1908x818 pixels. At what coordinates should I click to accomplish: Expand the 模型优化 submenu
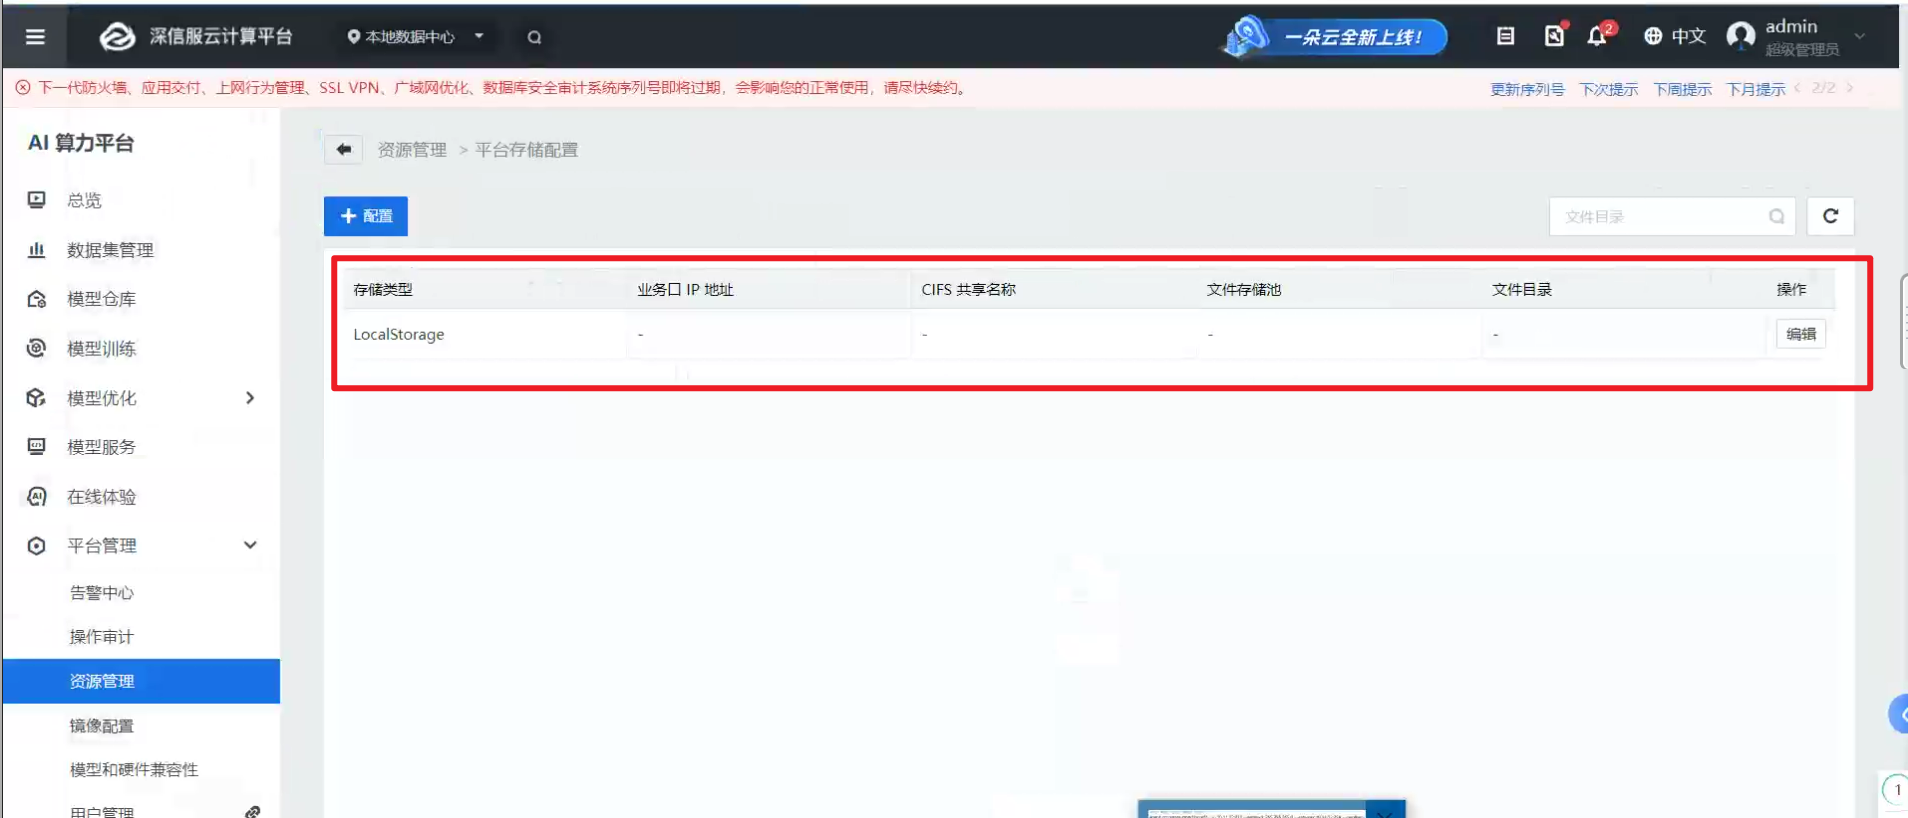pos(250,398)
